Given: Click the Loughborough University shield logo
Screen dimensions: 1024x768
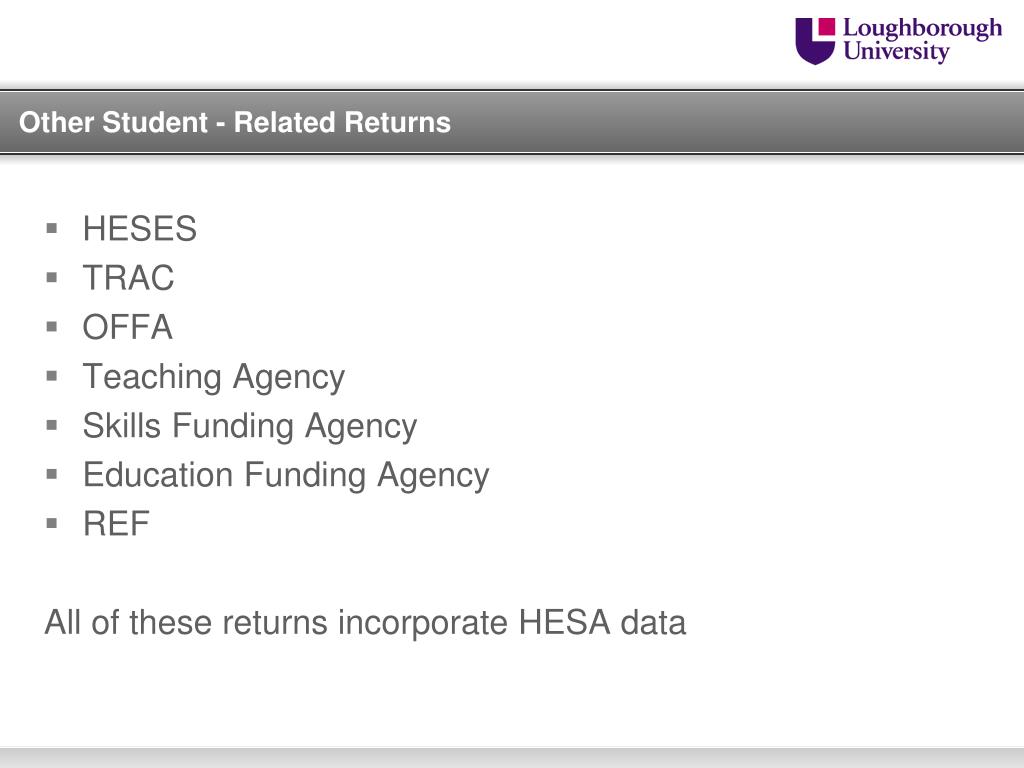Looking at the screenshot, I should pos(815,41).
